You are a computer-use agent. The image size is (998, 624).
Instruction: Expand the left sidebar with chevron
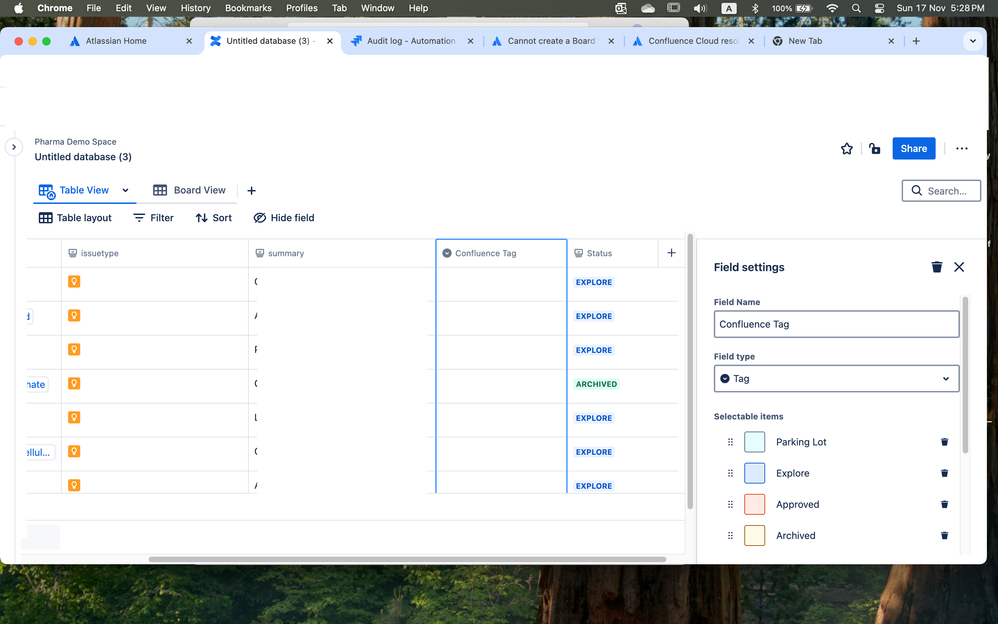pyautogui.click(x=13, y=147)
